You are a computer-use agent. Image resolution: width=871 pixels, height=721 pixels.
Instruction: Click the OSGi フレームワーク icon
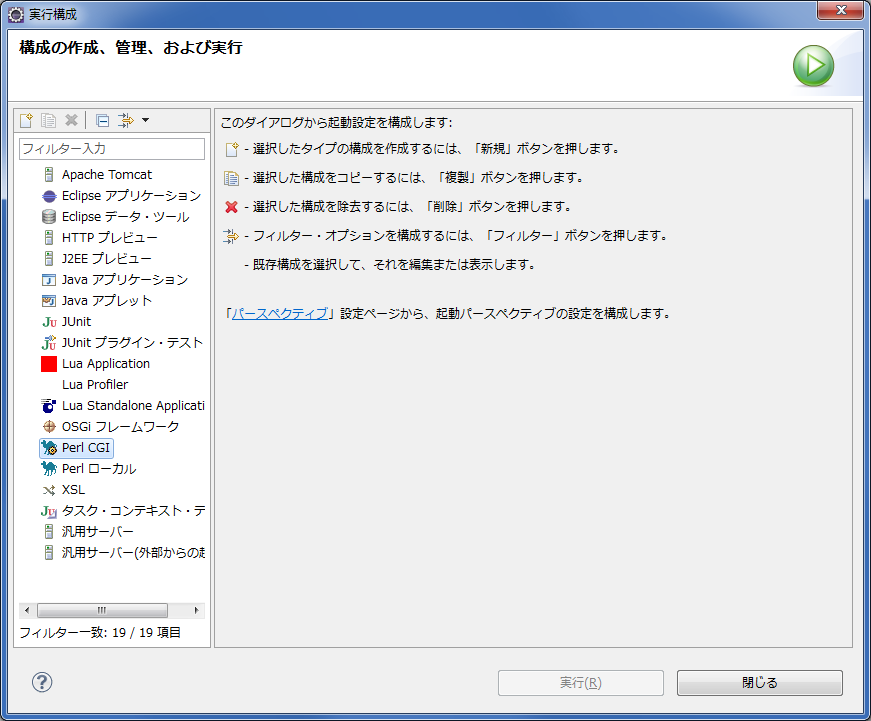(49, 427)
